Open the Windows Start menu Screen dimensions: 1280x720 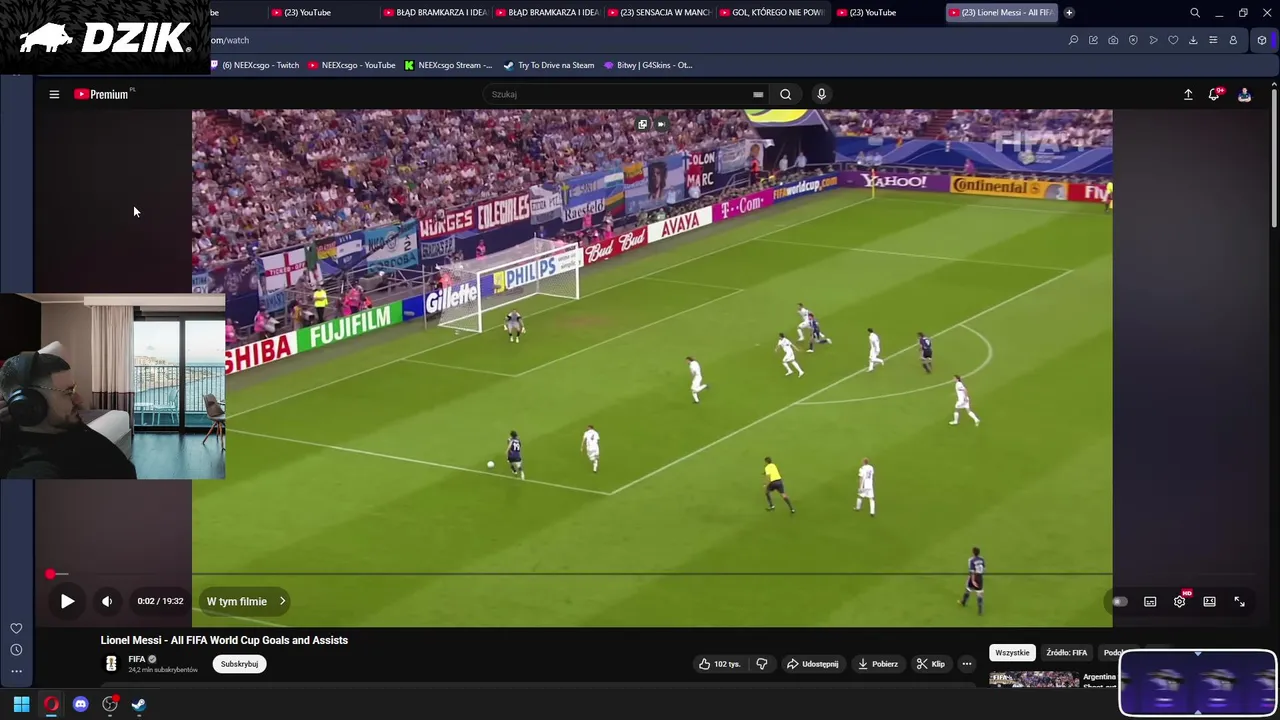[21, 704]
